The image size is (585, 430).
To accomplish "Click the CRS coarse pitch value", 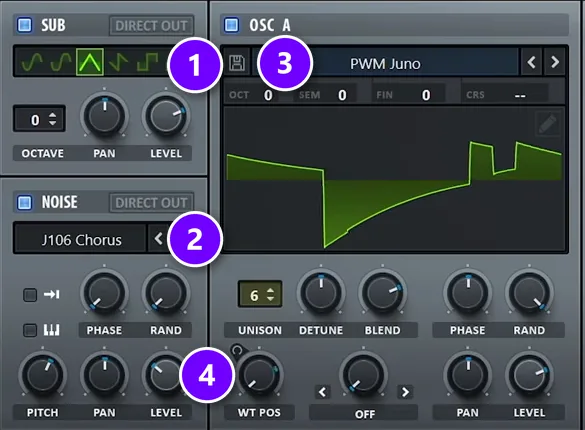I will click(520, 95).
